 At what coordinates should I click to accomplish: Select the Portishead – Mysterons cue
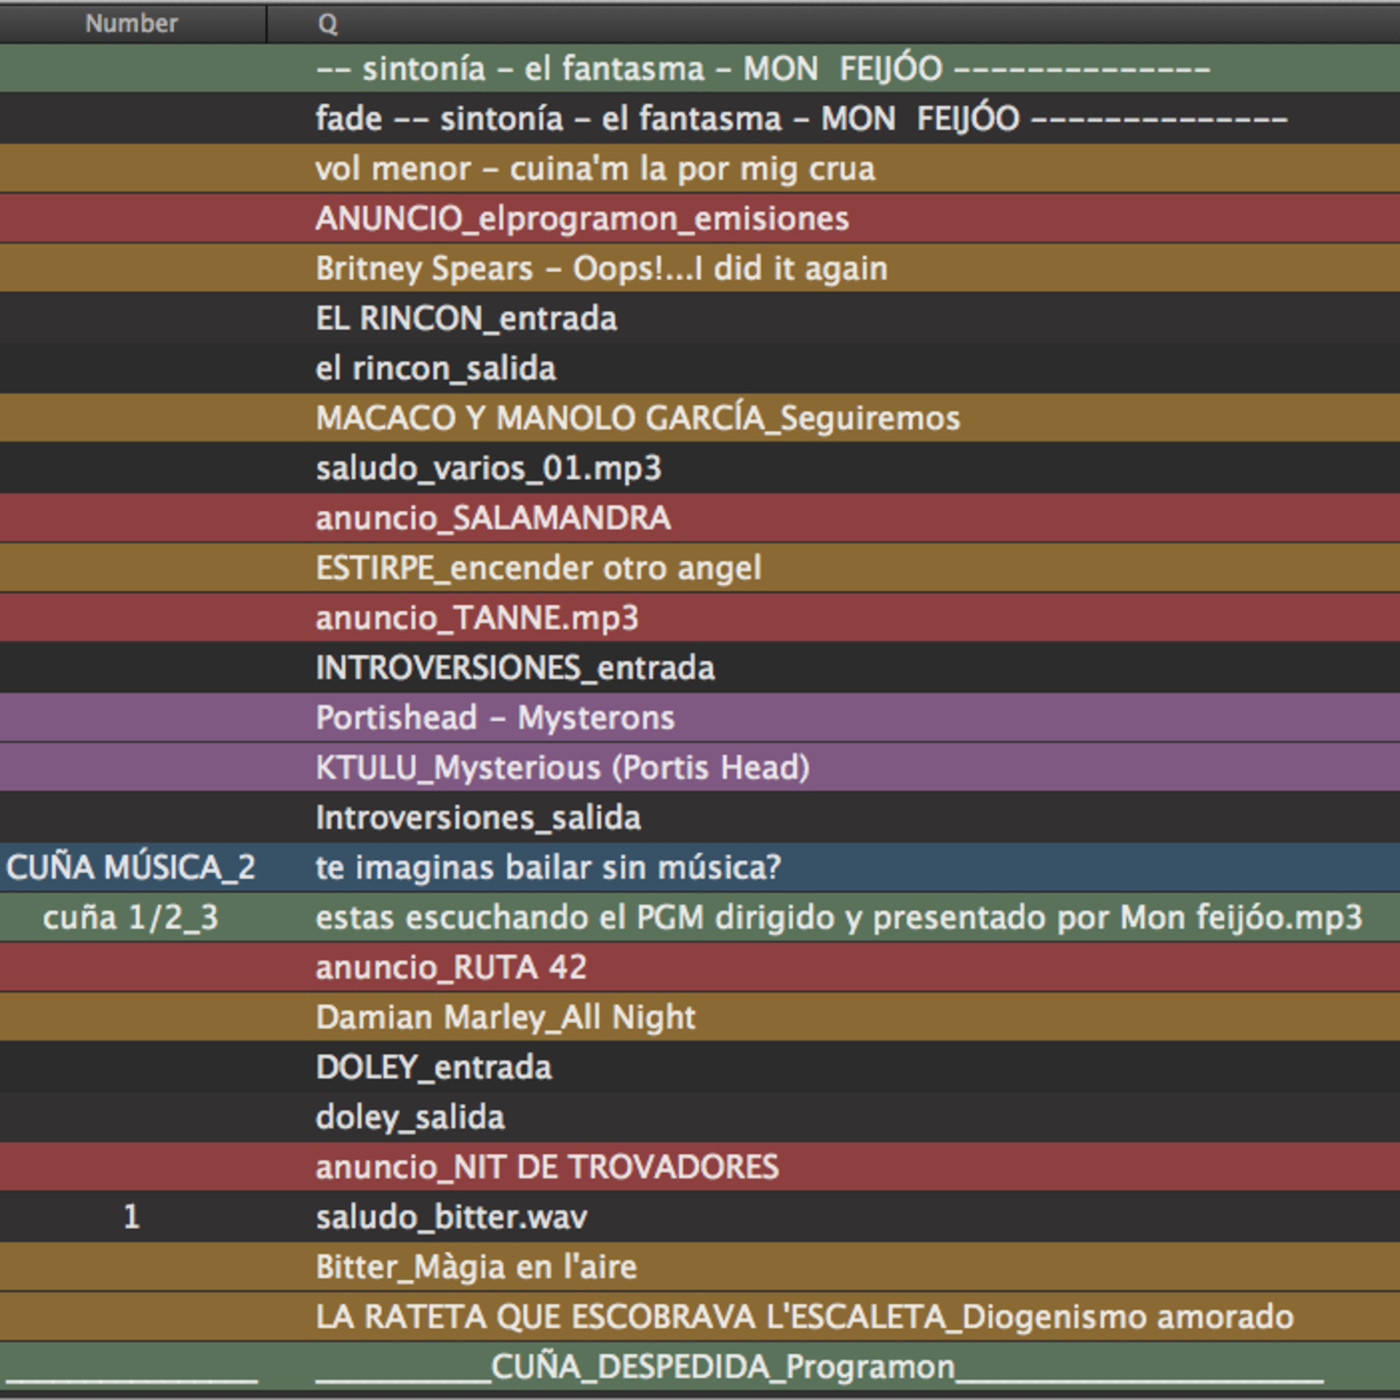495,718
